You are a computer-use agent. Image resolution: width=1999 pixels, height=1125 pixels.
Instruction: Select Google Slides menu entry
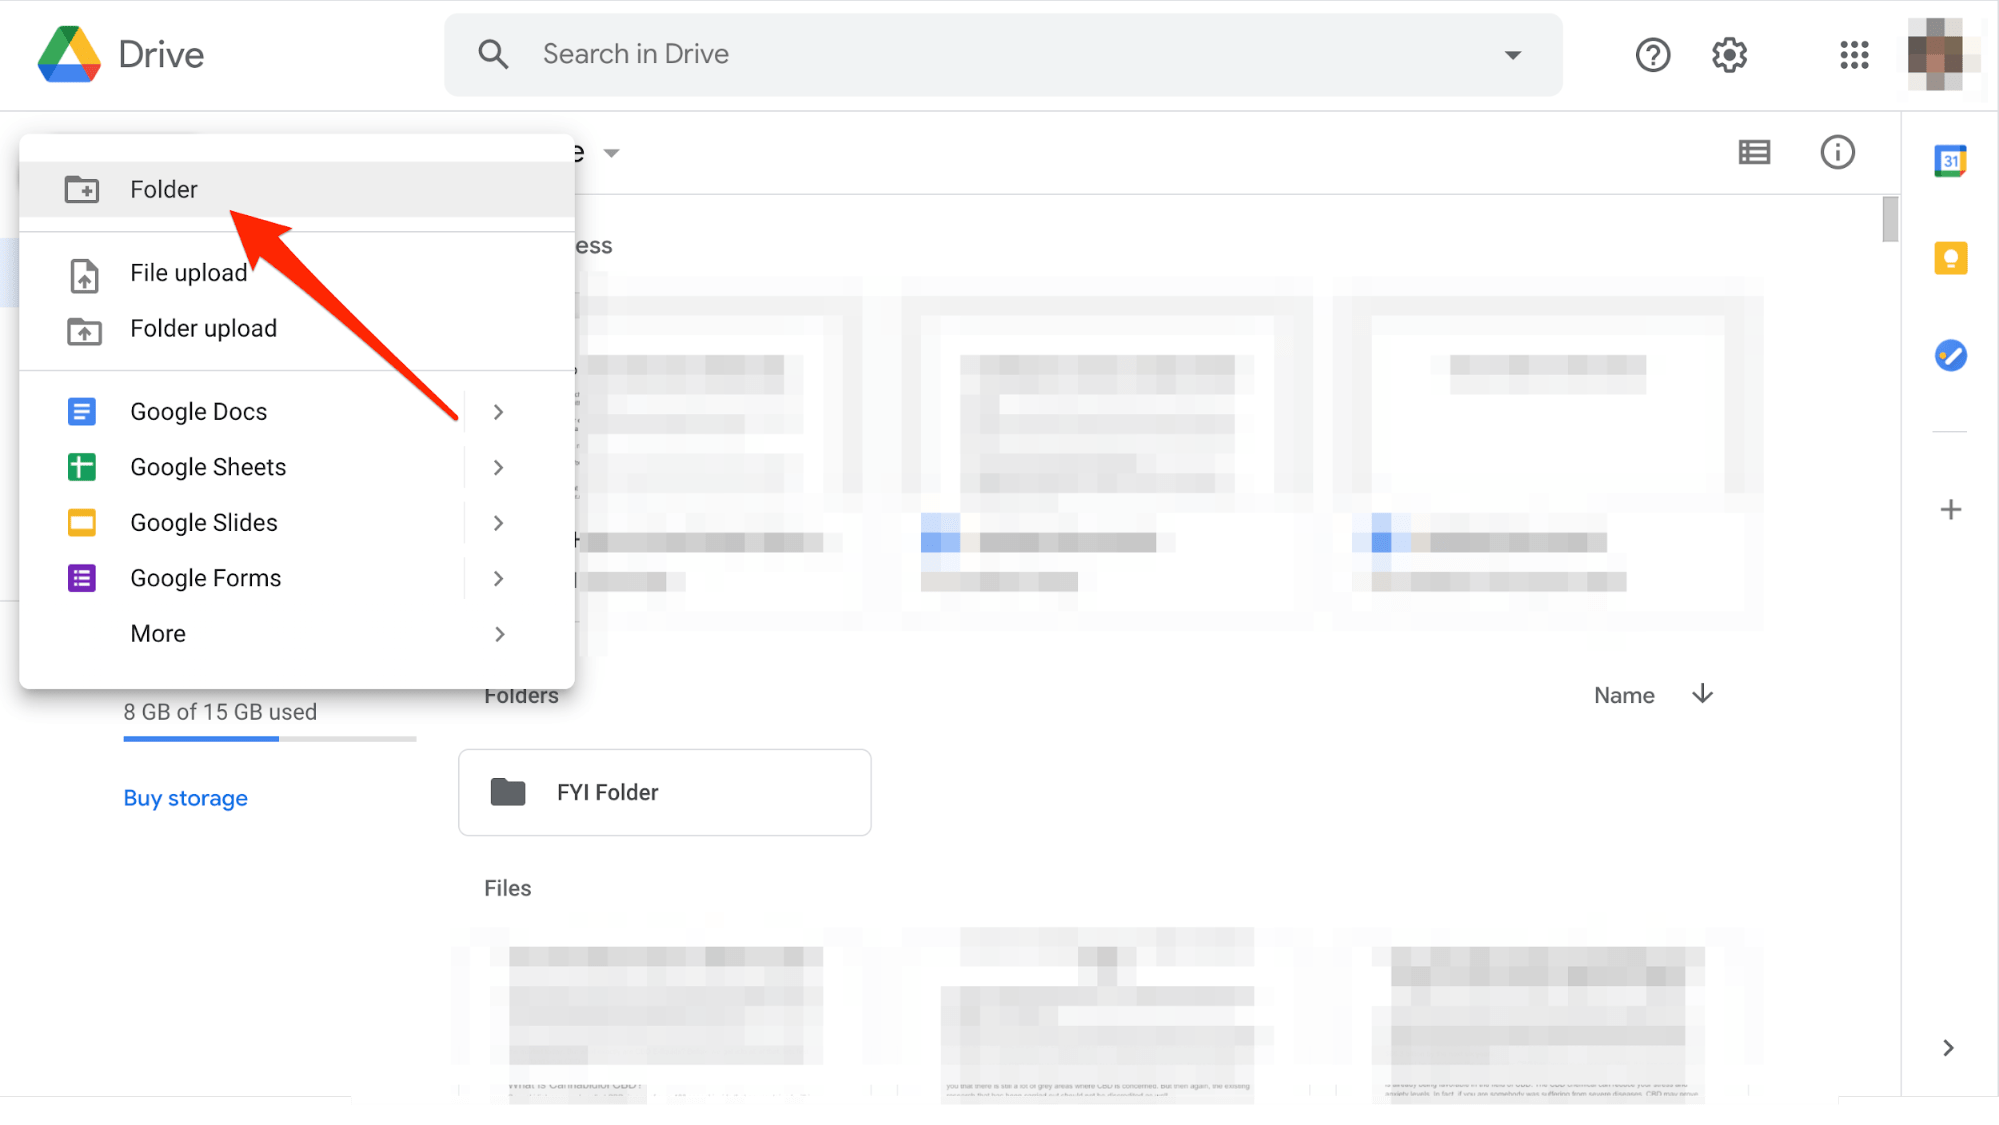[297, 523]
